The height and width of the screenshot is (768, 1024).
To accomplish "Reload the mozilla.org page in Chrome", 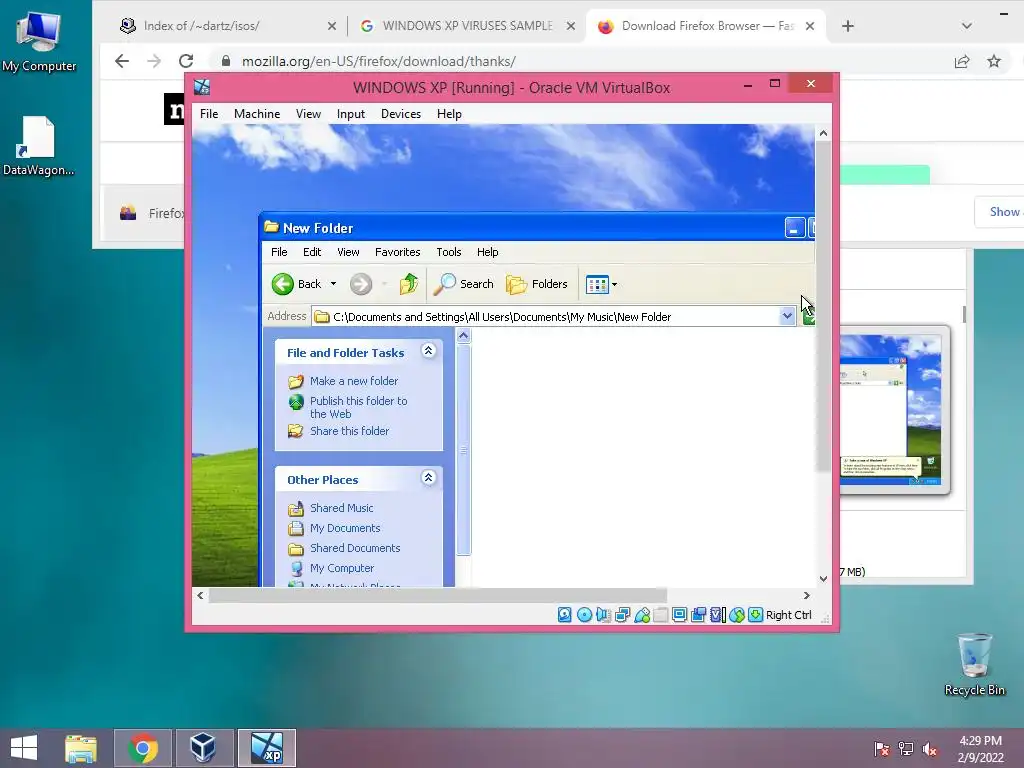I will (x=186, y=61).
